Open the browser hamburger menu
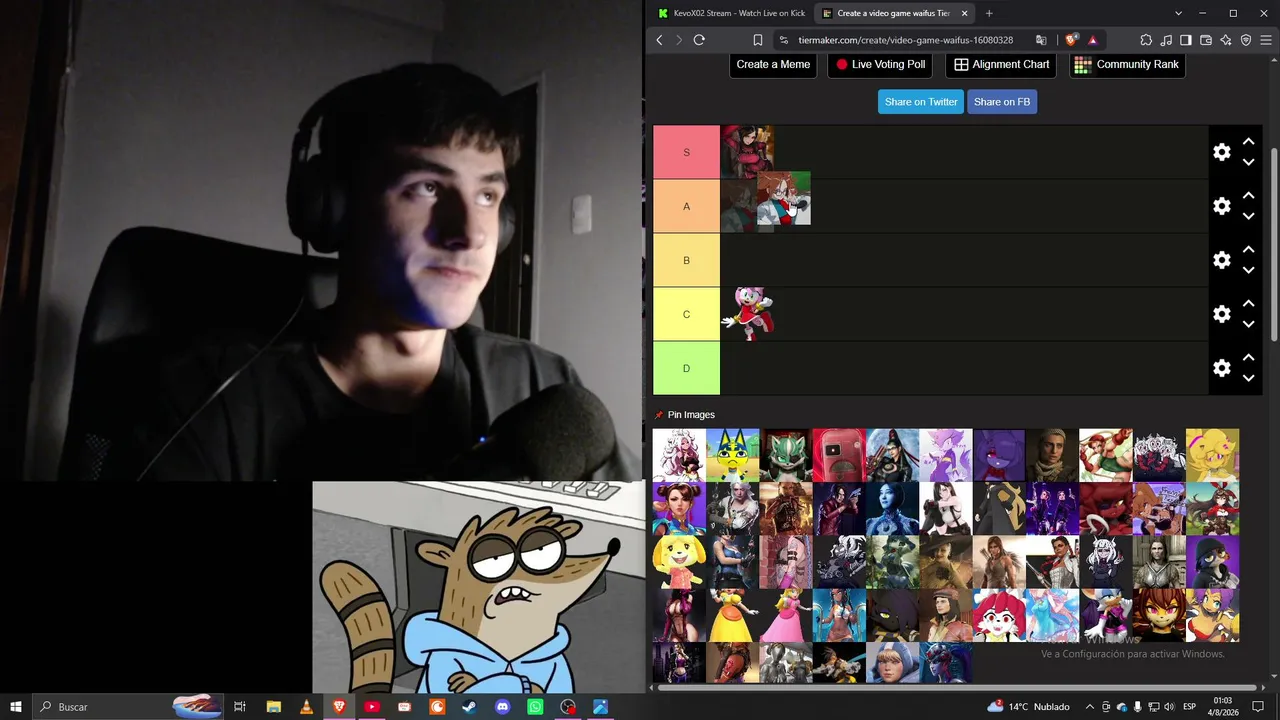This screenshot has width=1280, height=720. (1266, 40)
